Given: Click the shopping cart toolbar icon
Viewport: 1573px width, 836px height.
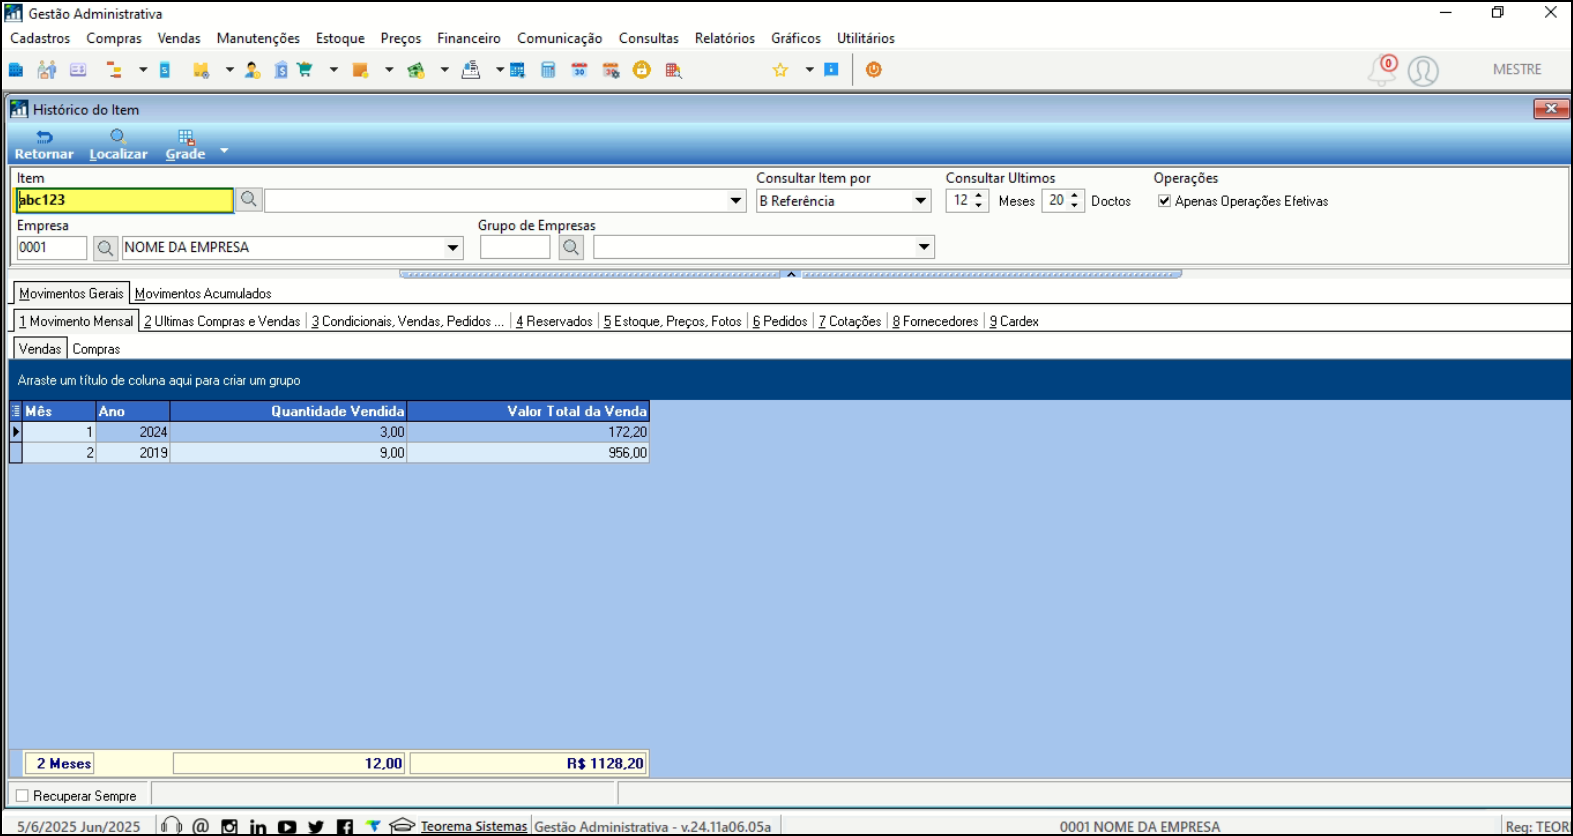Looking at the screenshot, I should pos(305,70).
